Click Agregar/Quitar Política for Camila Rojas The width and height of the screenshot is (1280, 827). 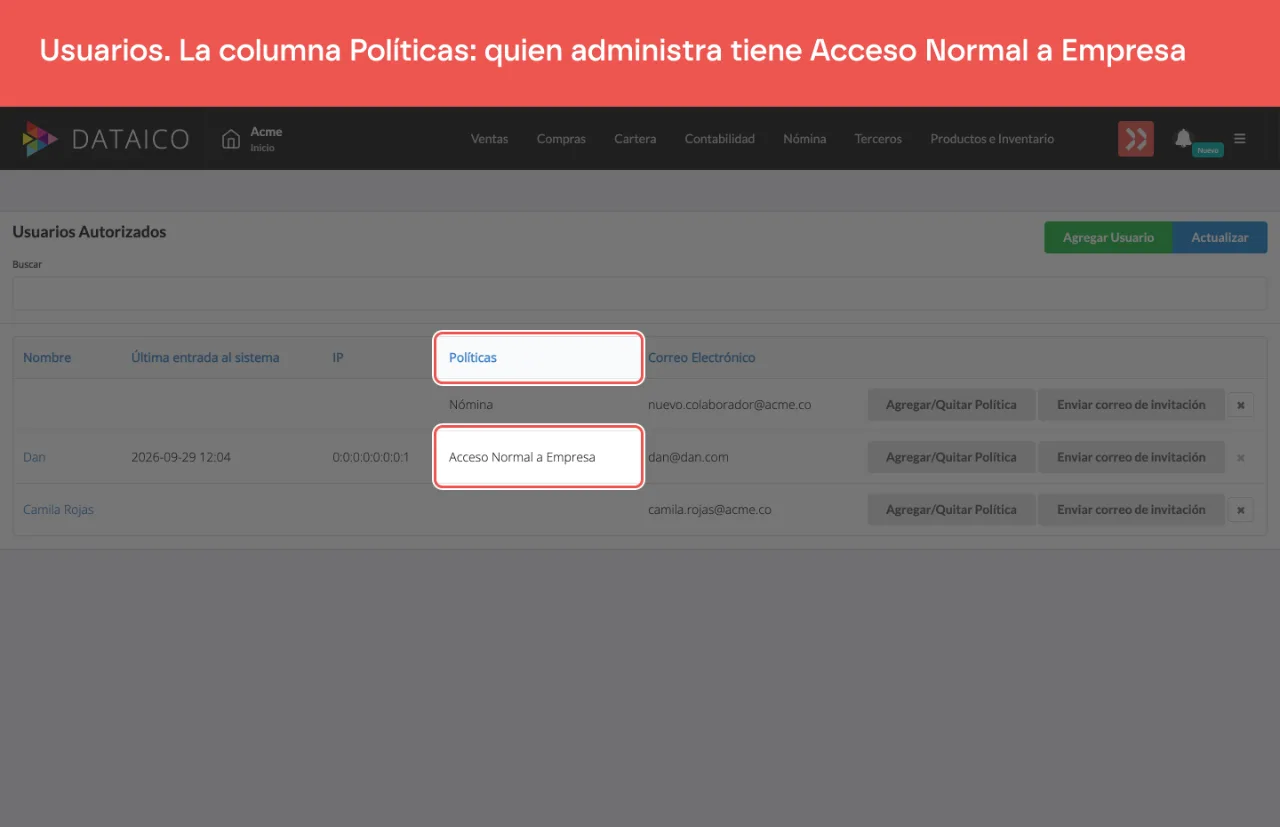pos(951,509)
